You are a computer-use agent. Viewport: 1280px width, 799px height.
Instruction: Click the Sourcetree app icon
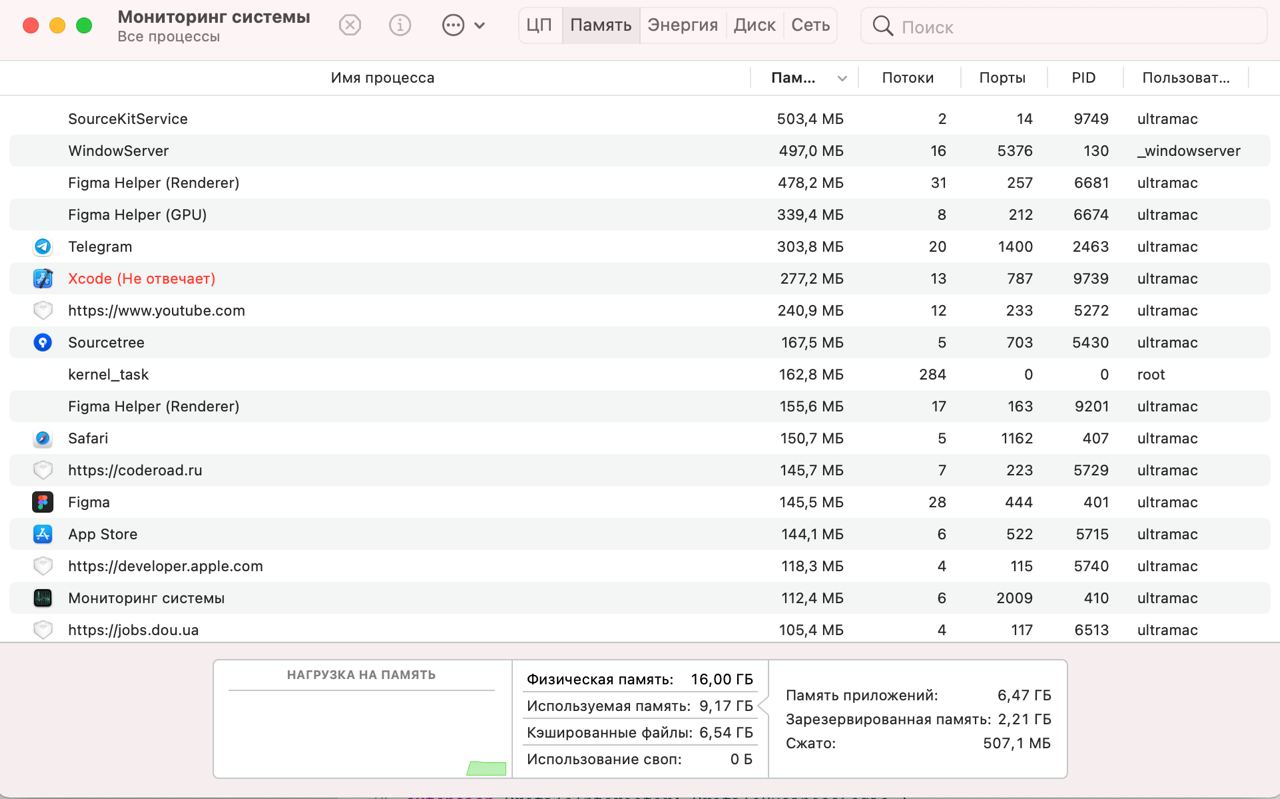pos(43,342)
